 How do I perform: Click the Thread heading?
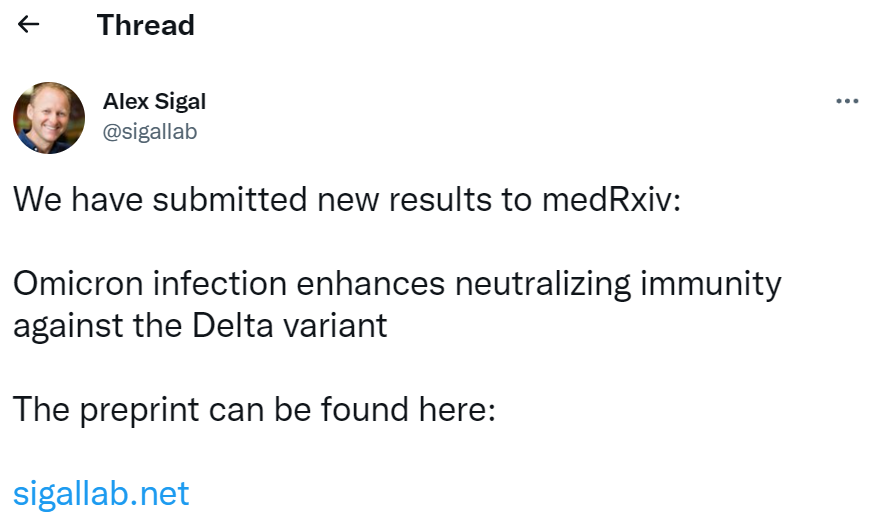(146, 25)
